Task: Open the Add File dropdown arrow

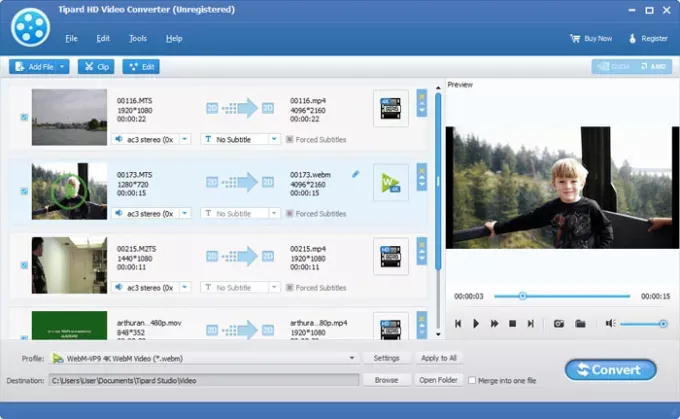Action: click(x=62, y=67)
